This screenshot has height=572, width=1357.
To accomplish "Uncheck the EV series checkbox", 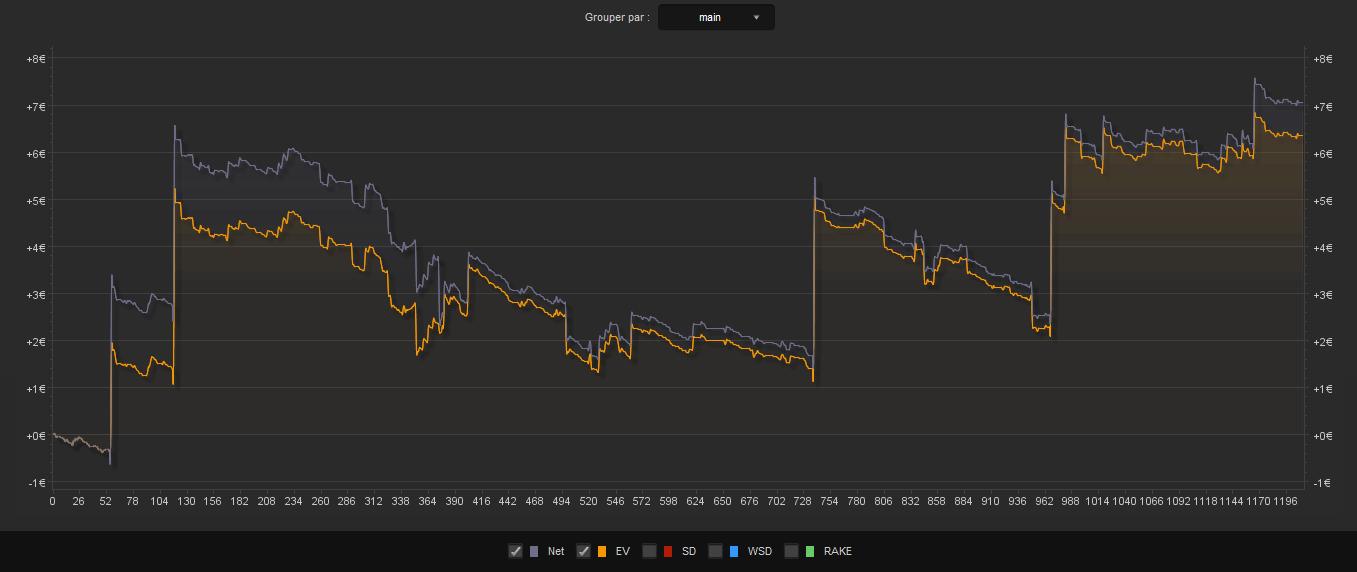I will 584,551.
